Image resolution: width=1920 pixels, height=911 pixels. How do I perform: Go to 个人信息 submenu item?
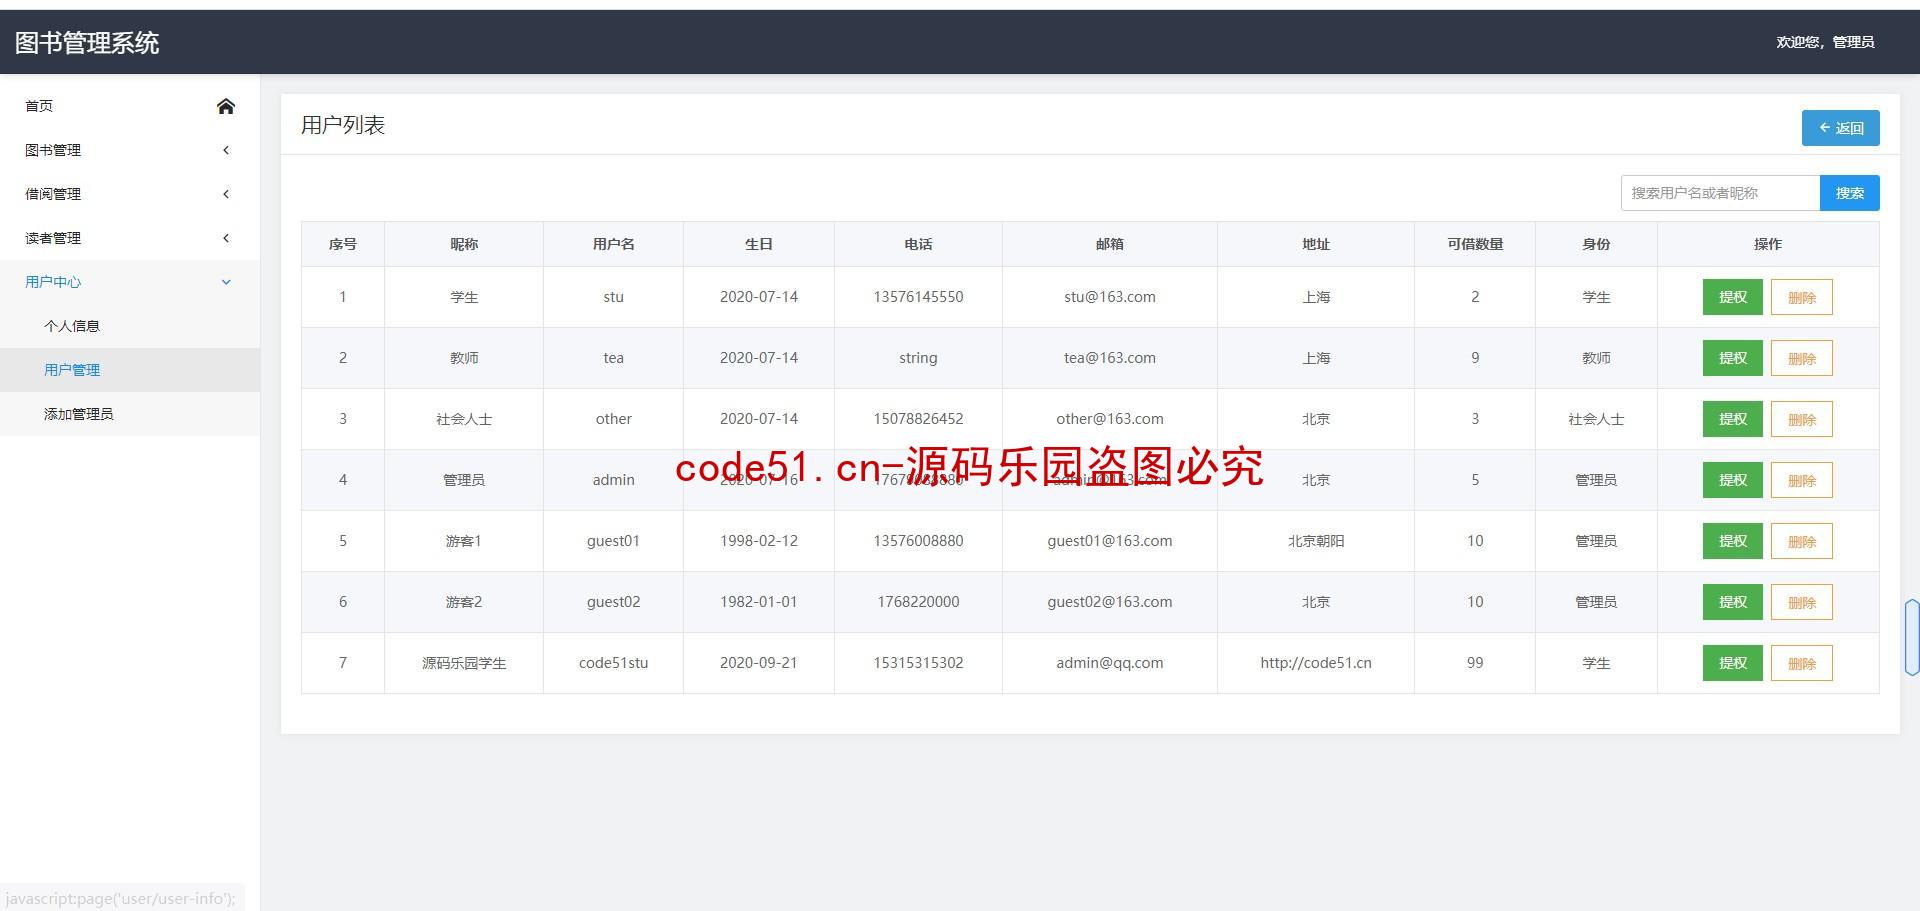[x=130, y=326]
